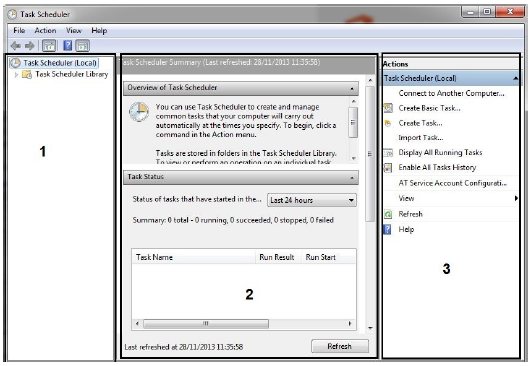This screenshot has height=366, width=530.
Task: Expand the Task Scheduler Library node arrow
Action: [x=16, y=74]
